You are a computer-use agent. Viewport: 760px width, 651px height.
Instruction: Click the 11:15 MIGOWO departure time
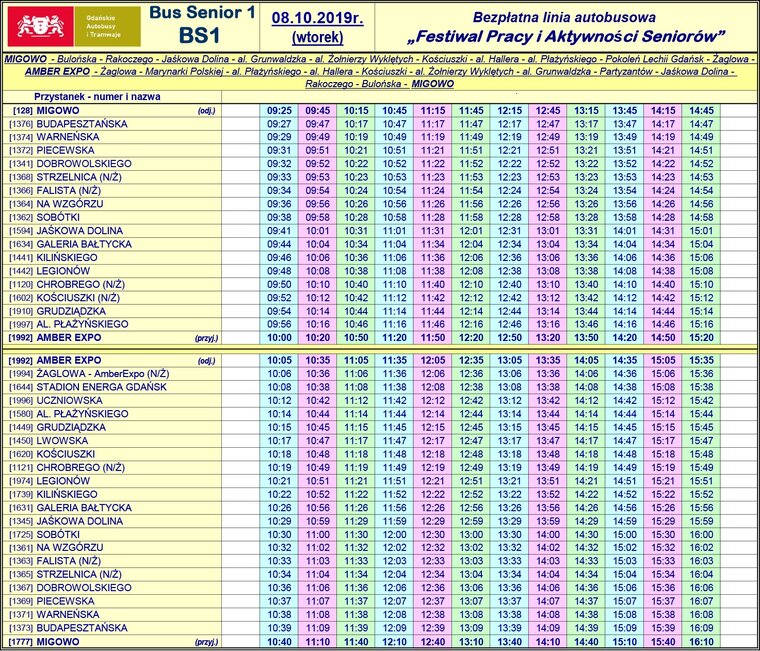433,111
